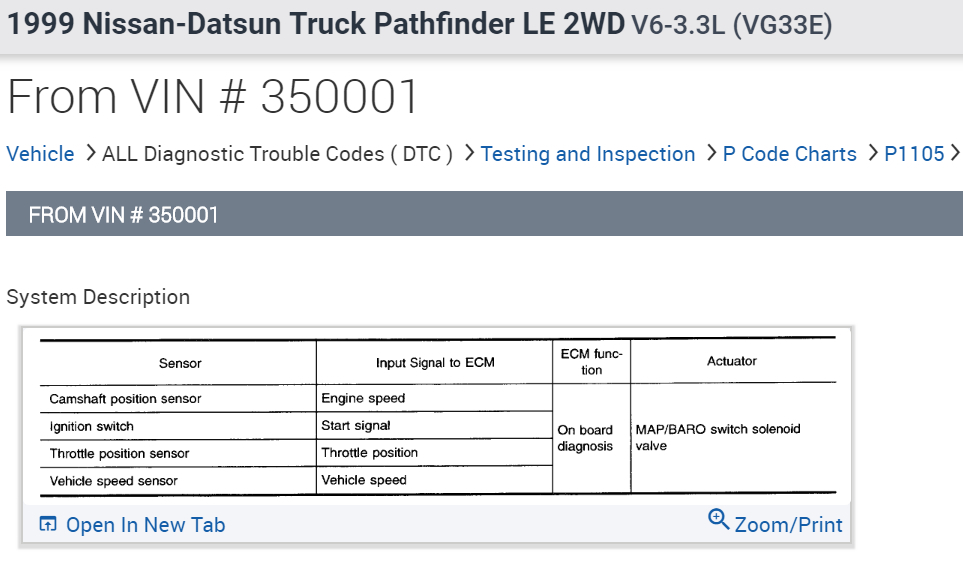963x581 pixels.
Task: Open Testing and Inspection breadcrumb link
Action: click(x=588, y=154)
